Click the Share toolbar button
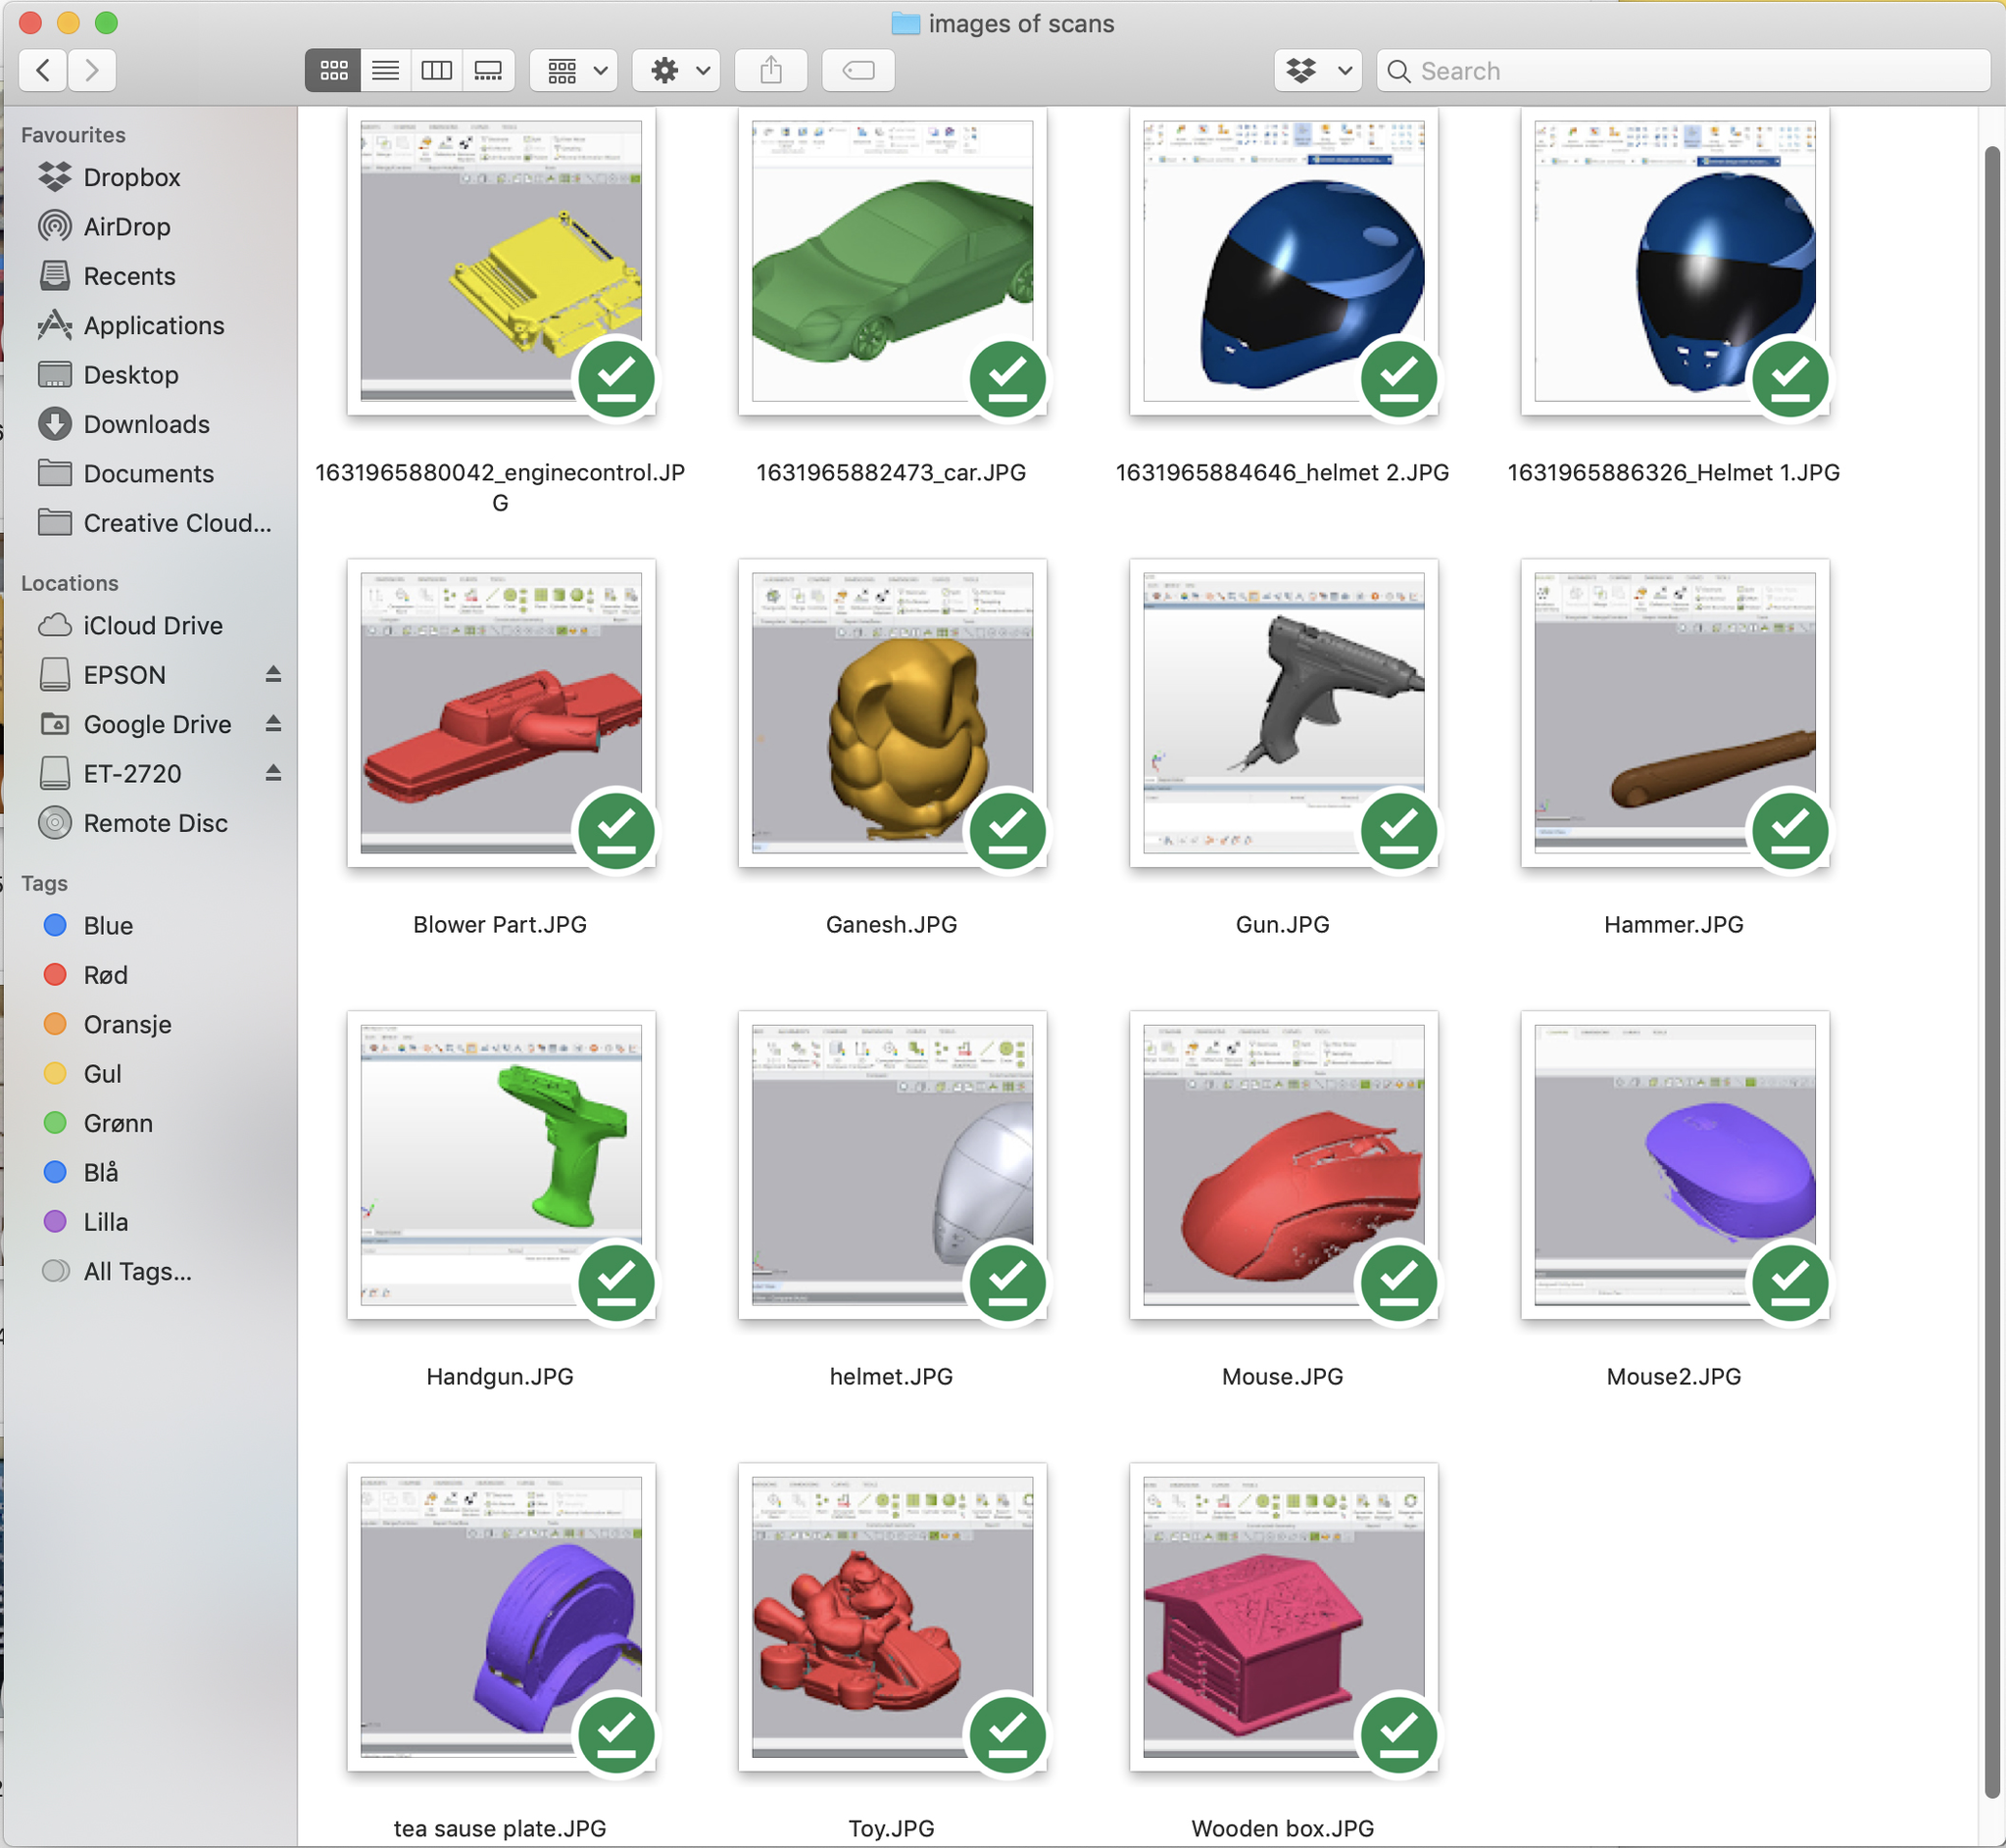 (x=770, y=70)
